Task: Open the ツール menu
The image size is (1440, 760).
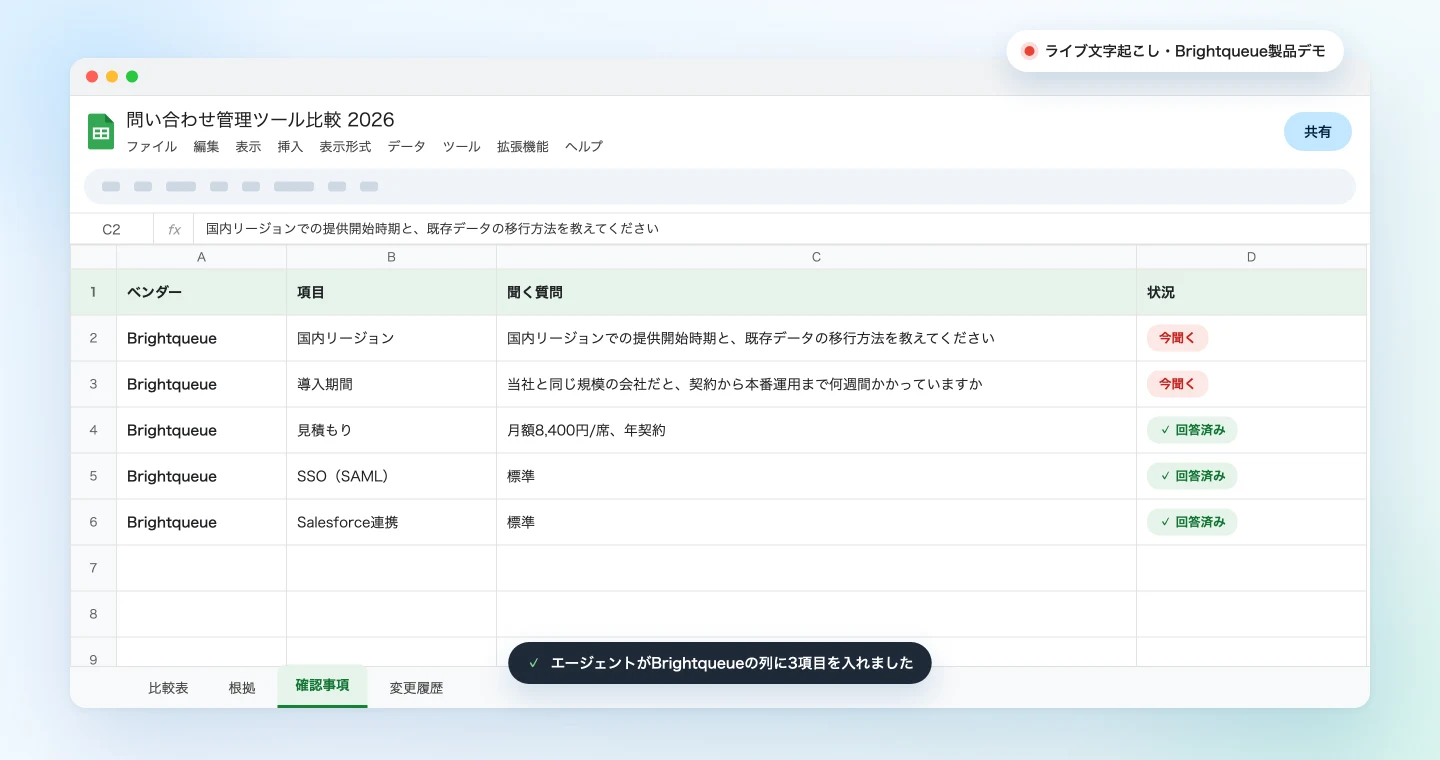Action: tap(461, 147)
